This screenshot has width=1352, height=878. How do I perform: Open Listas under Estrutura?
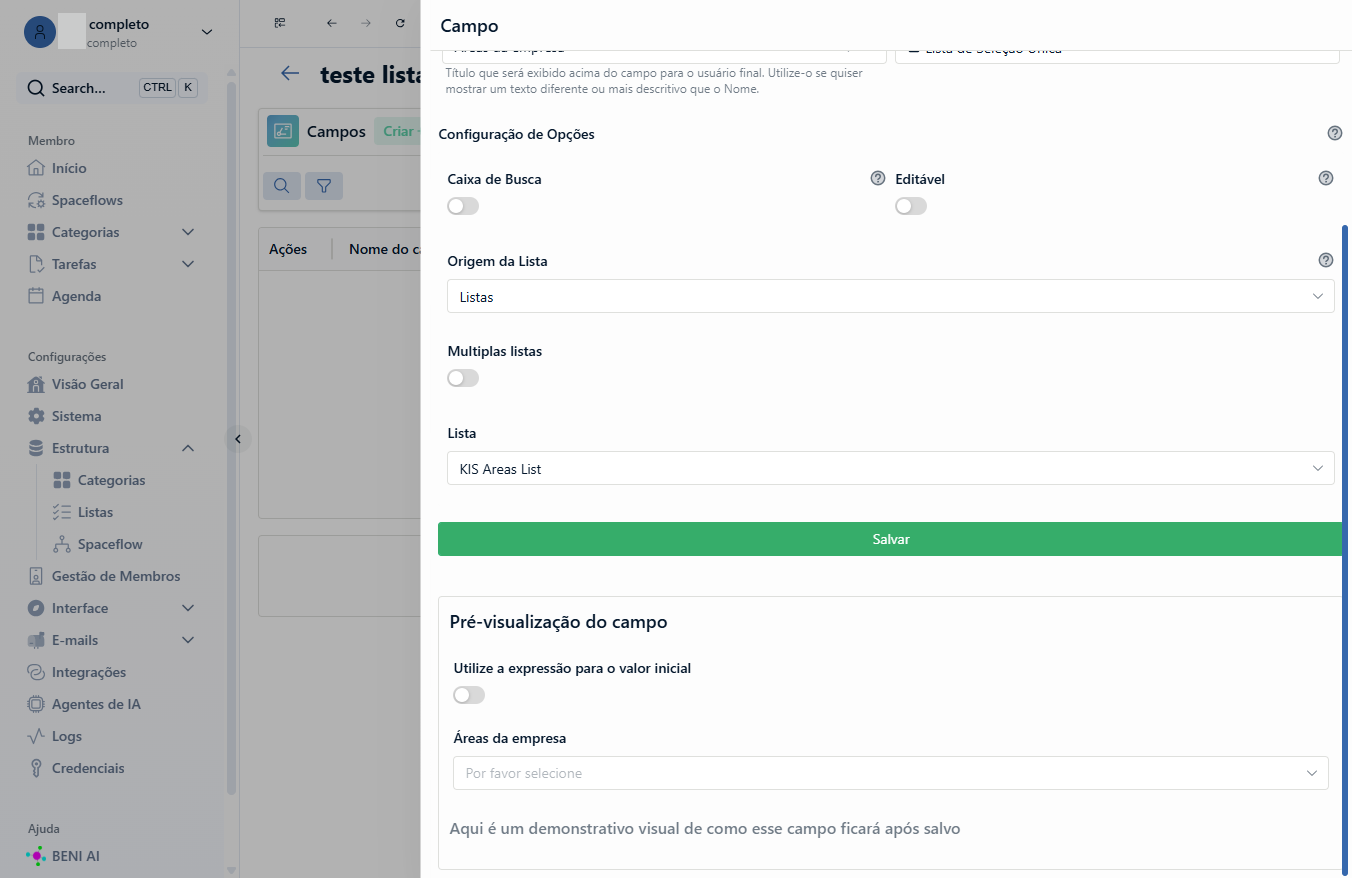point(95,512)
